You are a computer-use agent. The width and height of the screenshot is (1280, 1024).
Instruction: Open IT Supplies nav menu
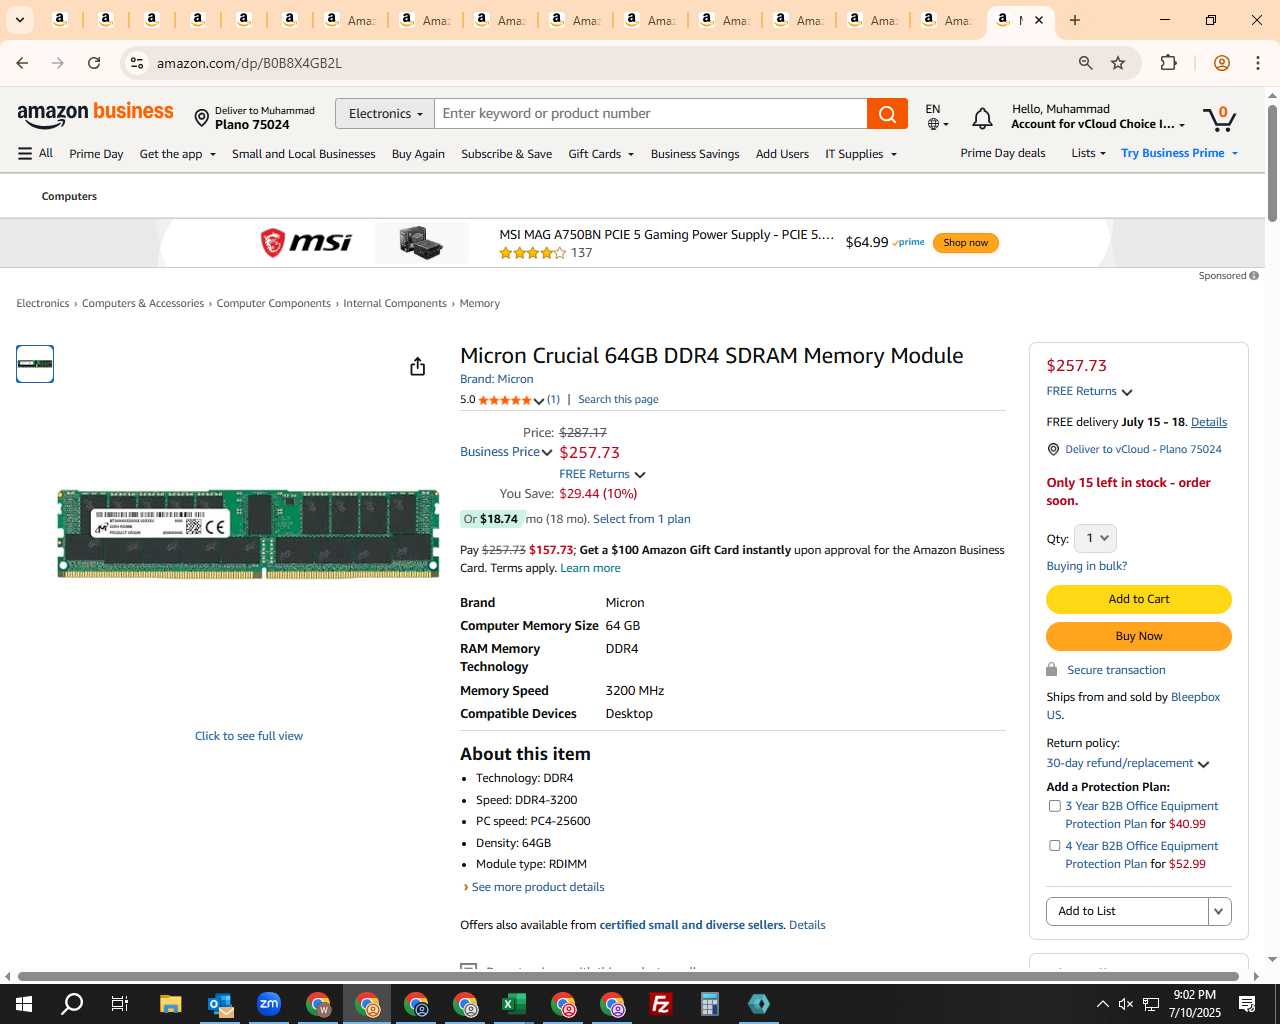(x=861, y=154)
